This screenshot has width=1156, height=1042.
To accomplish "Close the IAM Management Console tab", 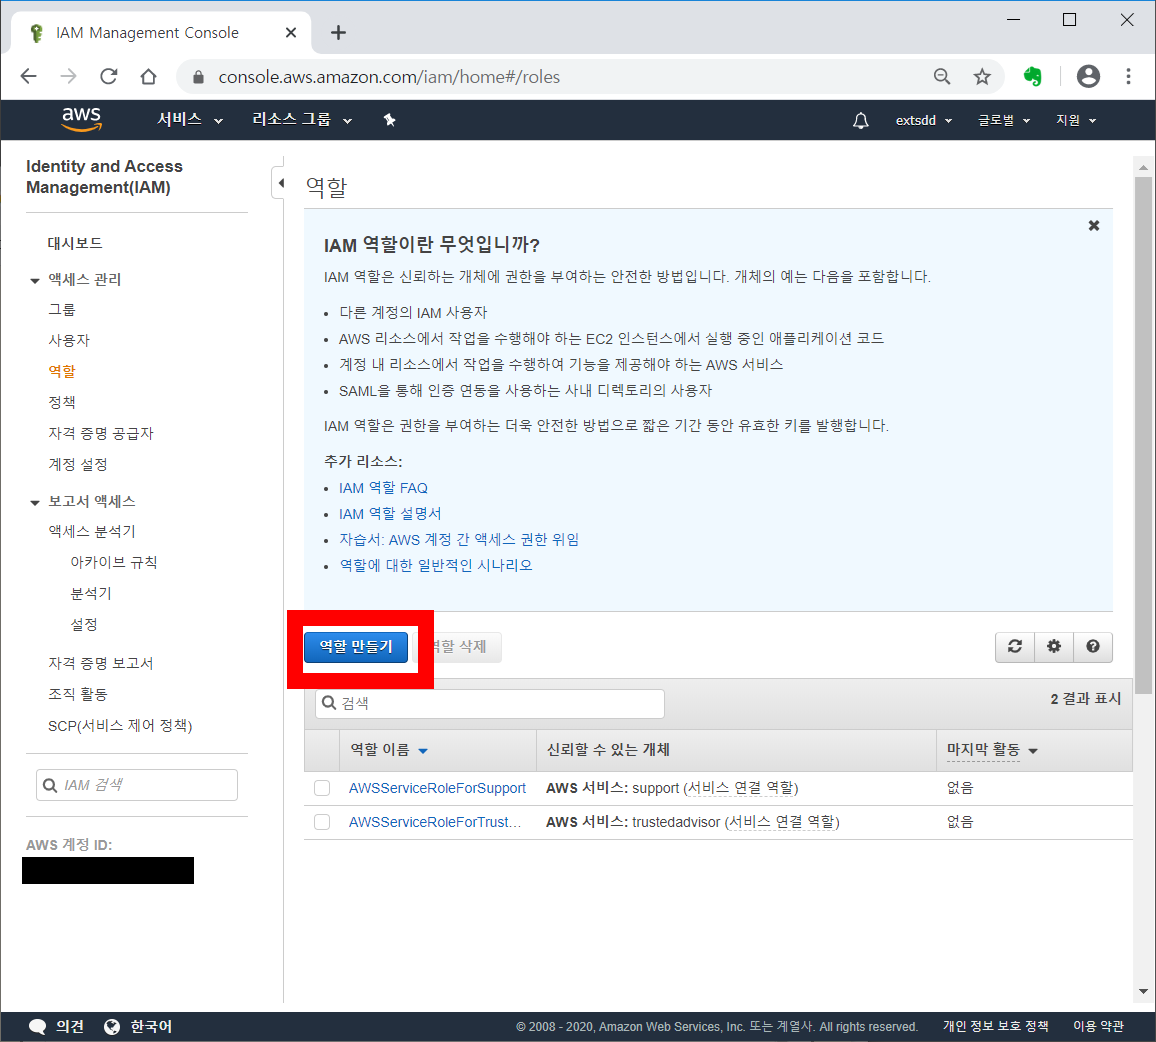I will coord(290,33).
